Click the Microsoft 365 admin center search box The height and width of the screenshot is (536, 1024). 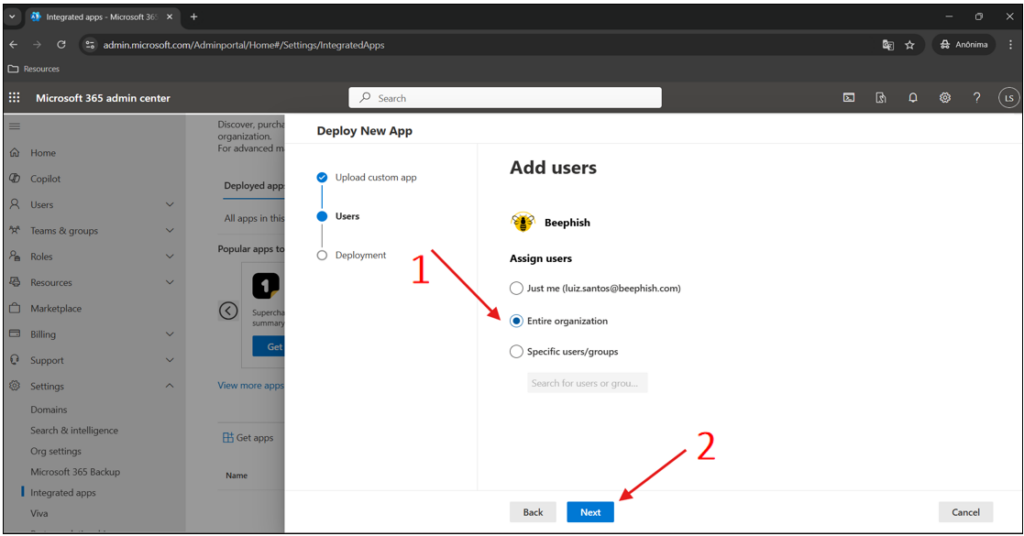coord(505,98)
